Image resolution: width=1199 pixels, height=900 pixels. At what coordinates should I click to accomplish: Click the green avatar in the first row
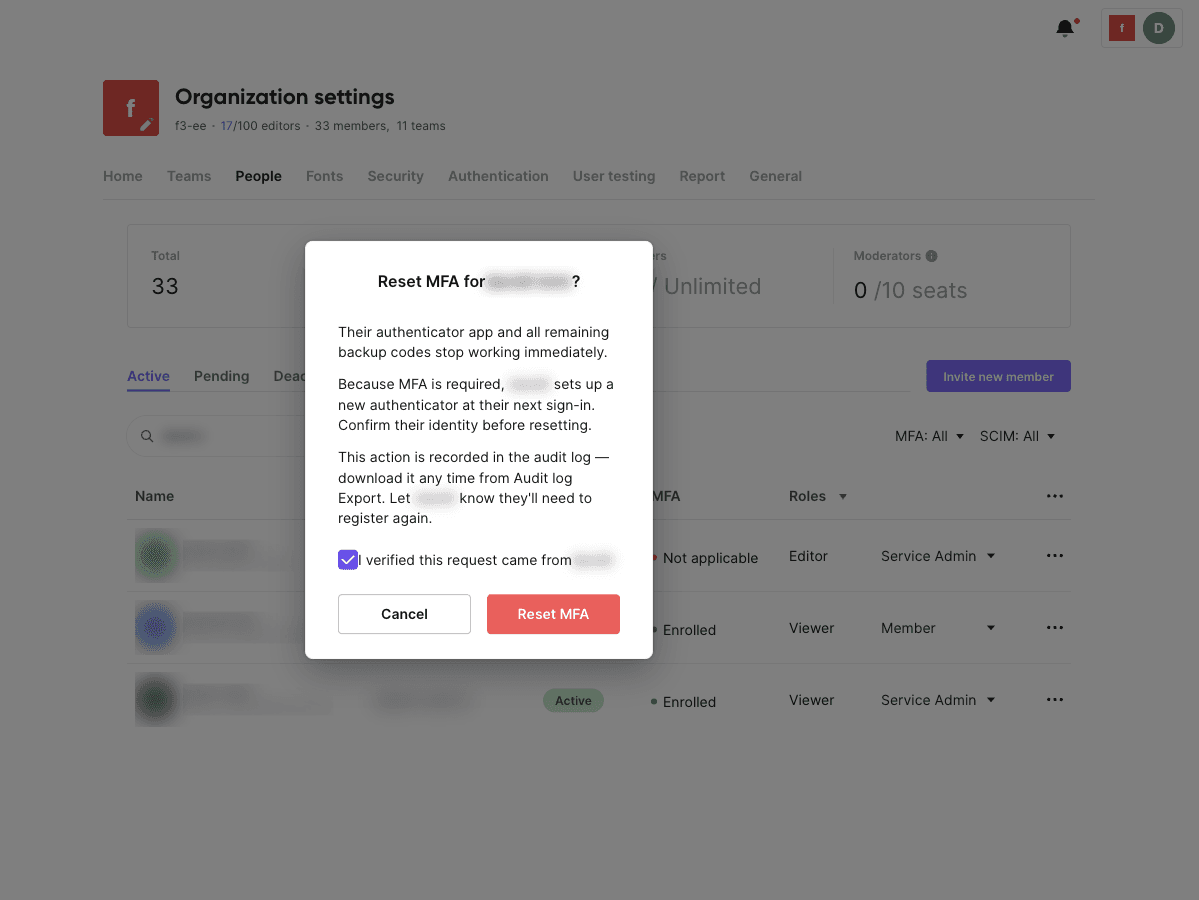(155, 555)
